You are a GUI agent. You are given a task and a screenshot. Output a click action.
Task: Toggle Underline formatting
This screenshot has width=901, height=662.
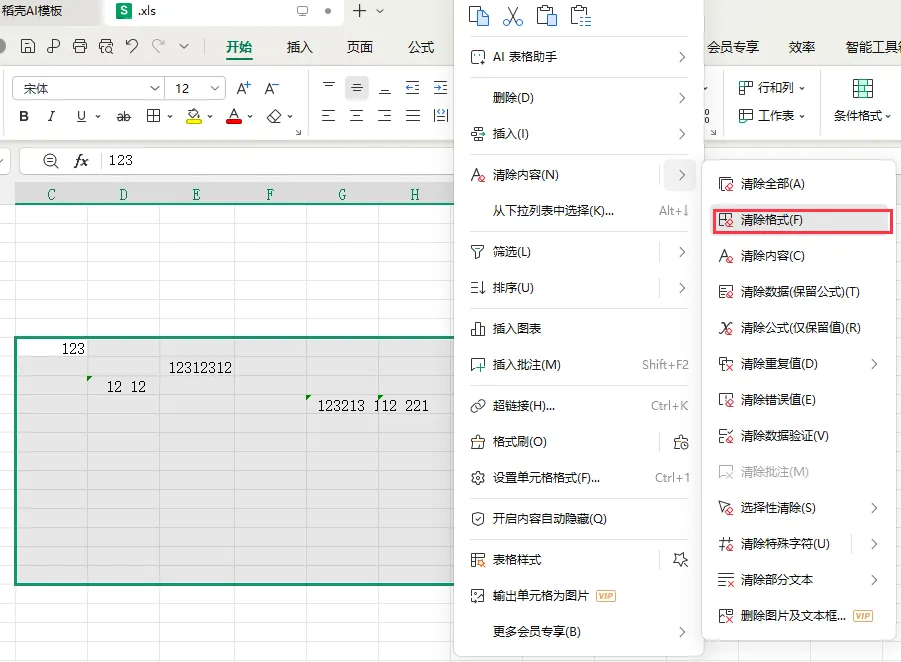[81, 117]
